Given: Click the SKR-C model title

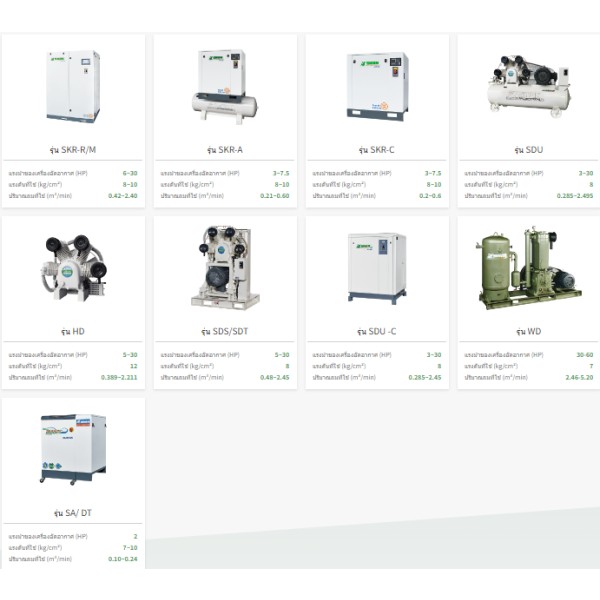Looking at the screenshot, I should 377,150.
